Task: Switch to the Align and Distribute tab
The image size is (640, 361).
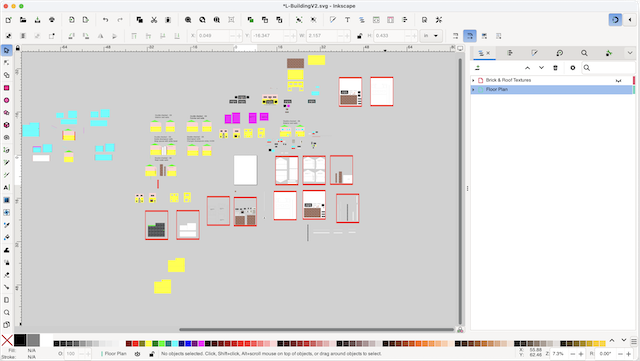Action: click(510, 53)
